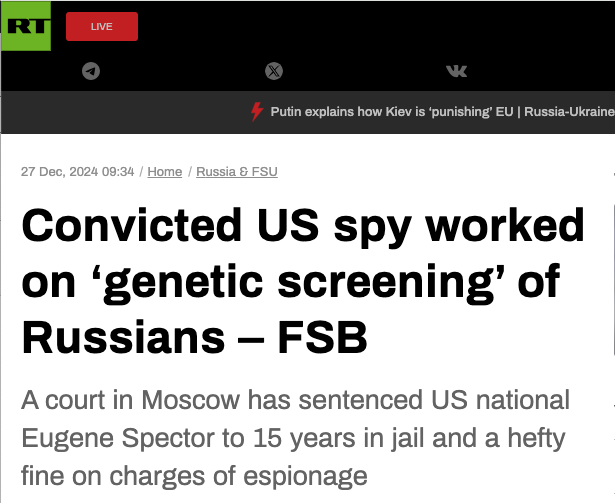
Task: Open ticker story 'Putin explains how Kiev is punishing EU'
Action: coord(392,112)
